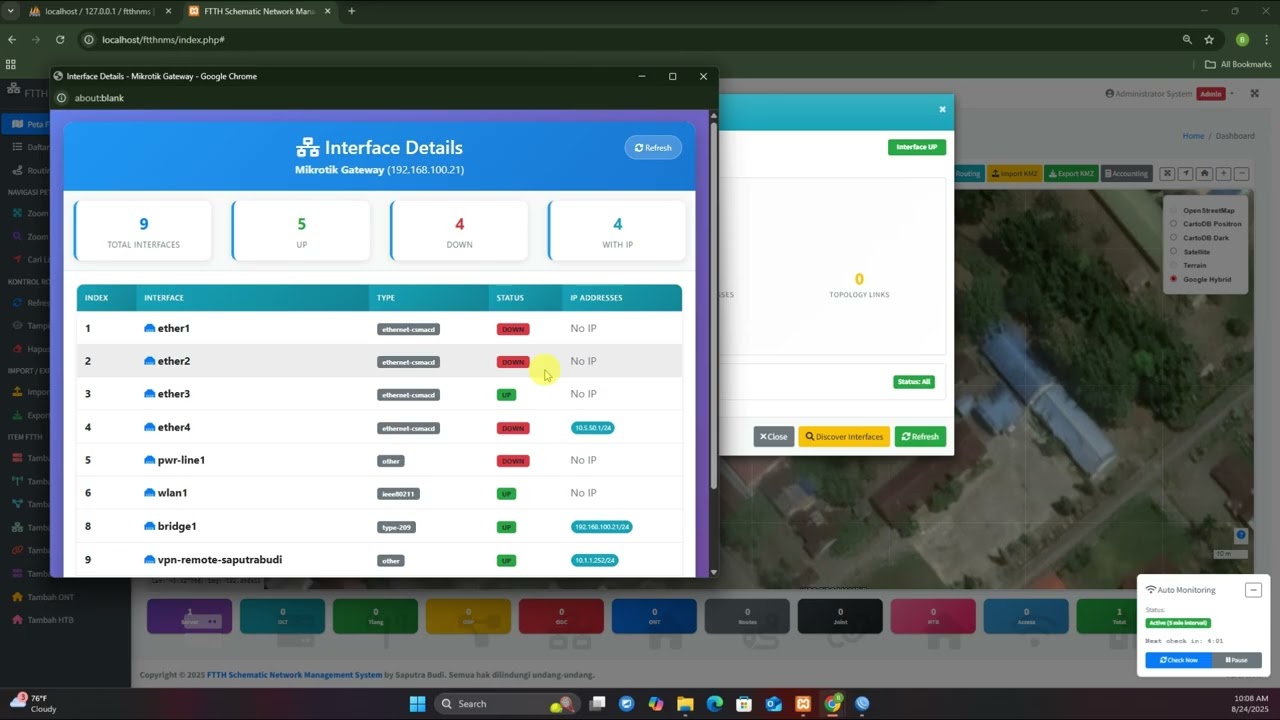
Task: Select the bridge1 interface icon
Action: click(149, 526)
